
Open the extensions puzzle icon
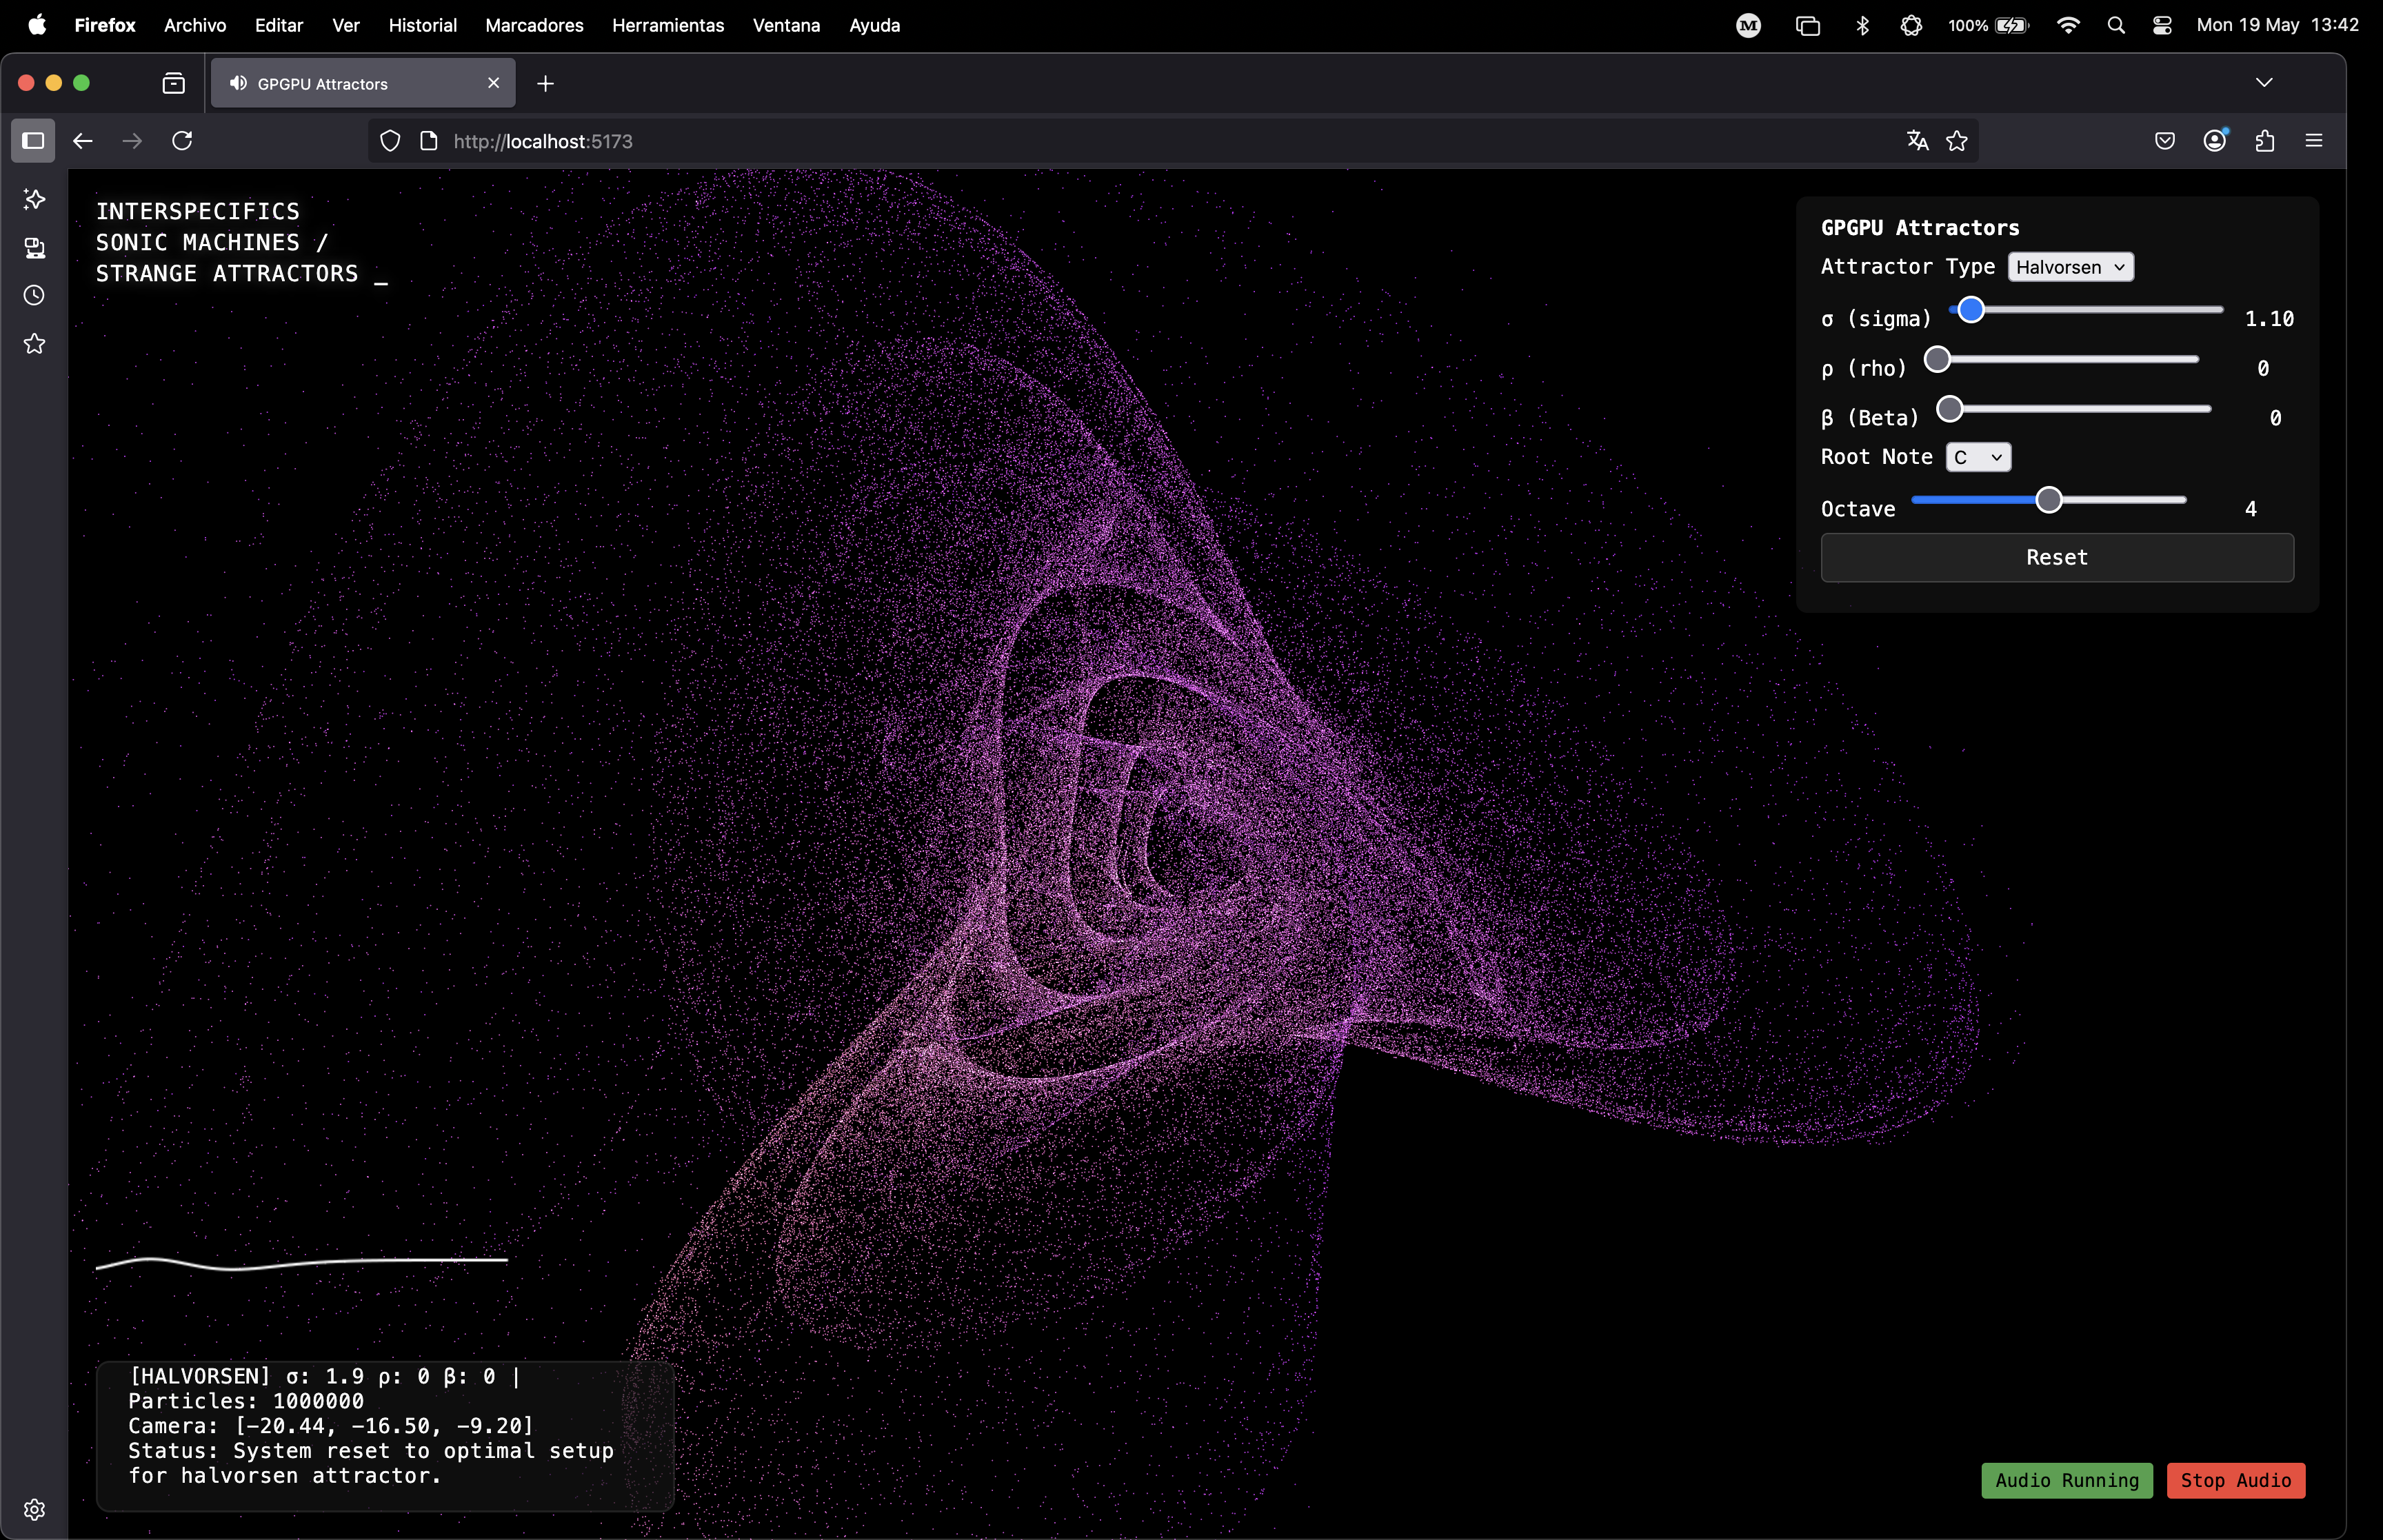(2264, 141)
